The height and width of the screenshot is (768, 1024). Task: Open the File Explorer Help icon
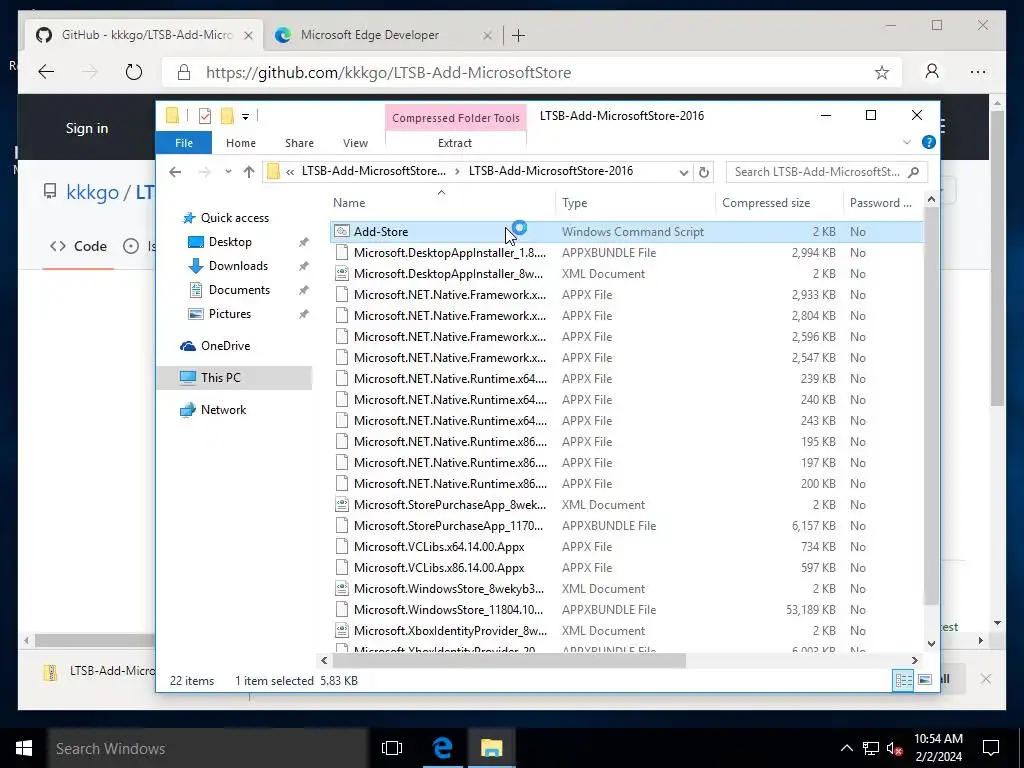point(928,142)
